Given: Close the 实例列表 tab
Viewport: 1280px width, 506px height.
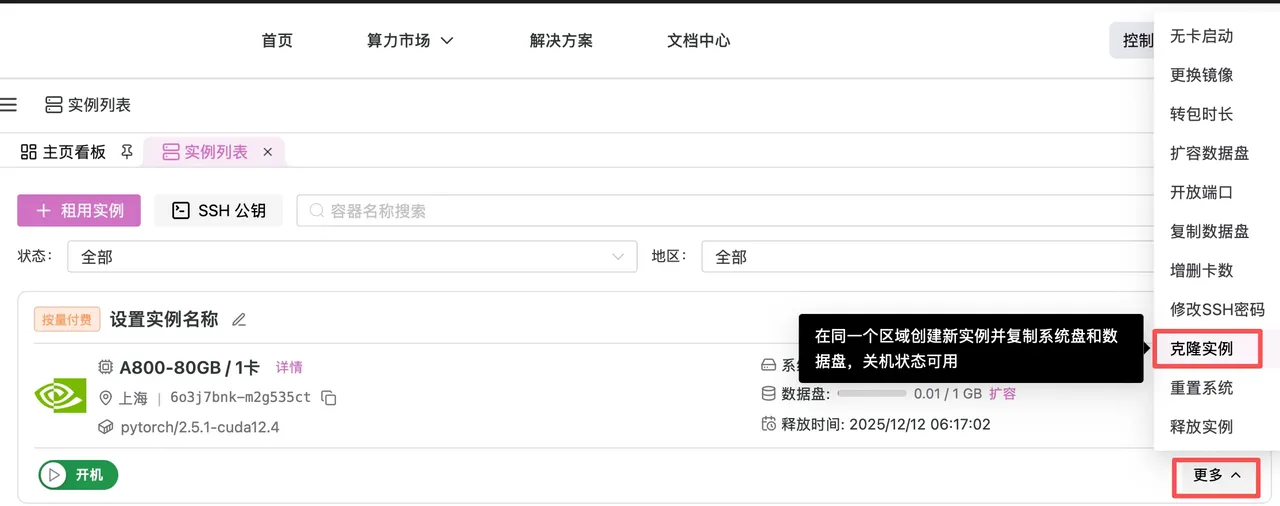Looking at the screenshot, I should pyautogui.click(x=267, y=152).
